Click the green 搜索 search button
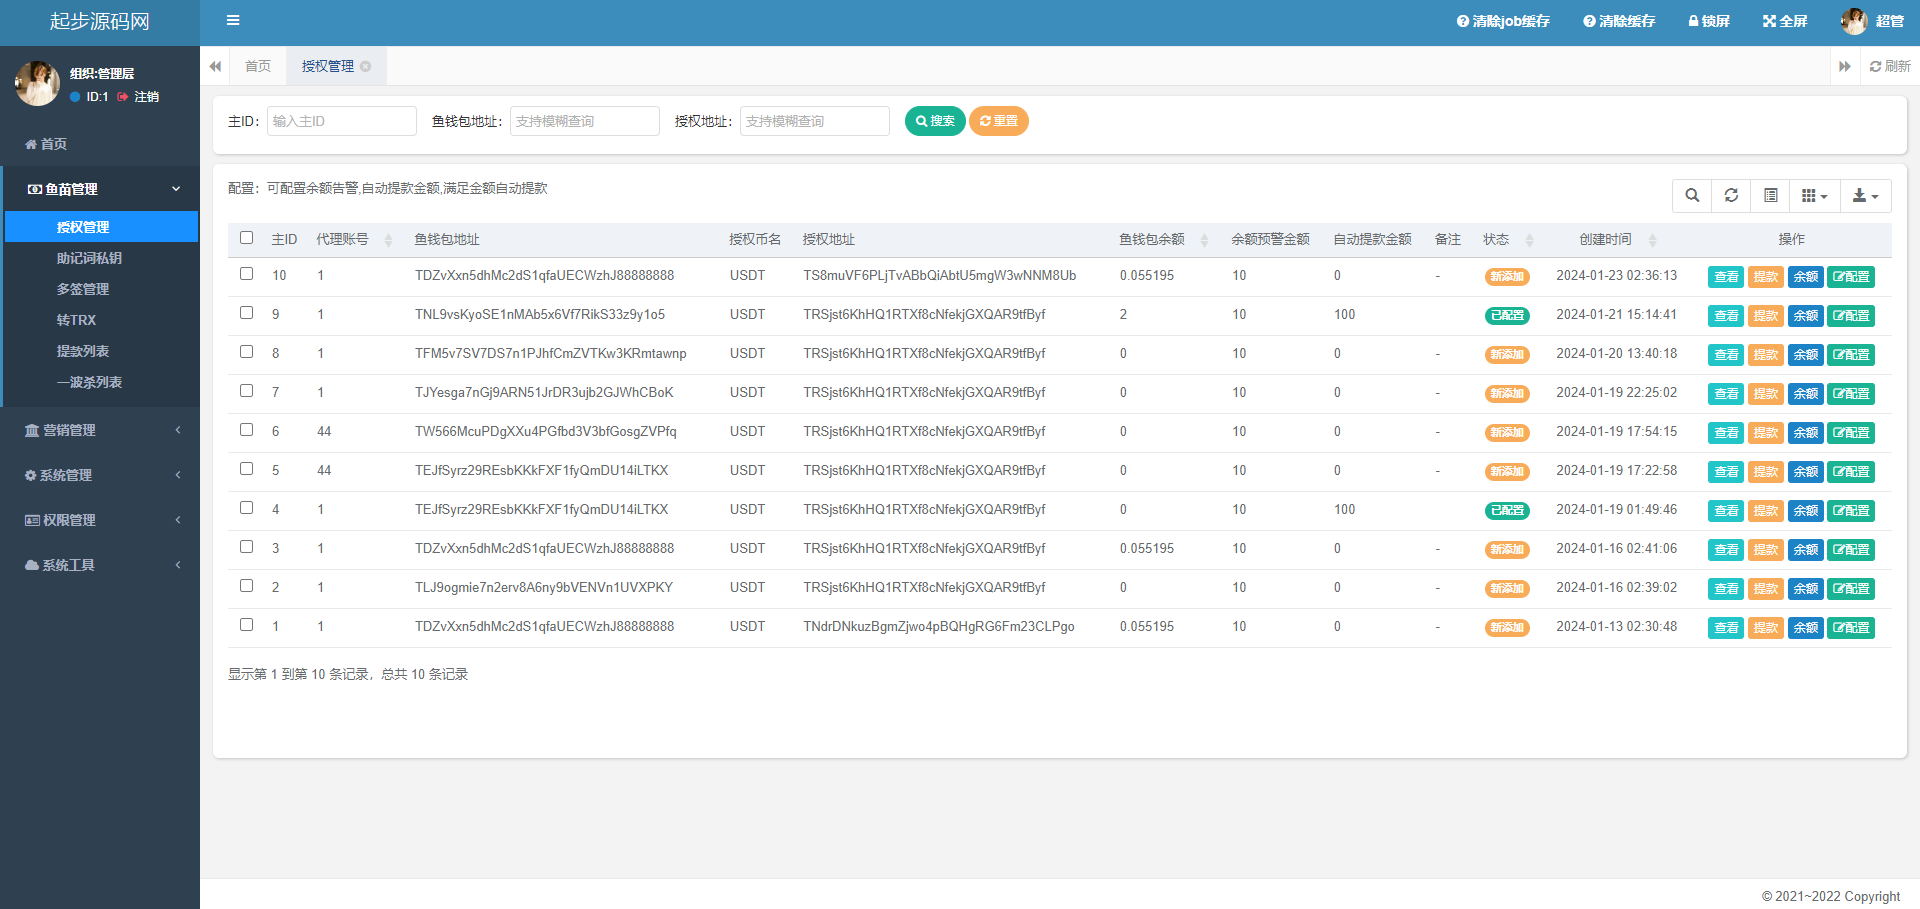Viewport: 1920px width, 909px height. coord(935,121)
